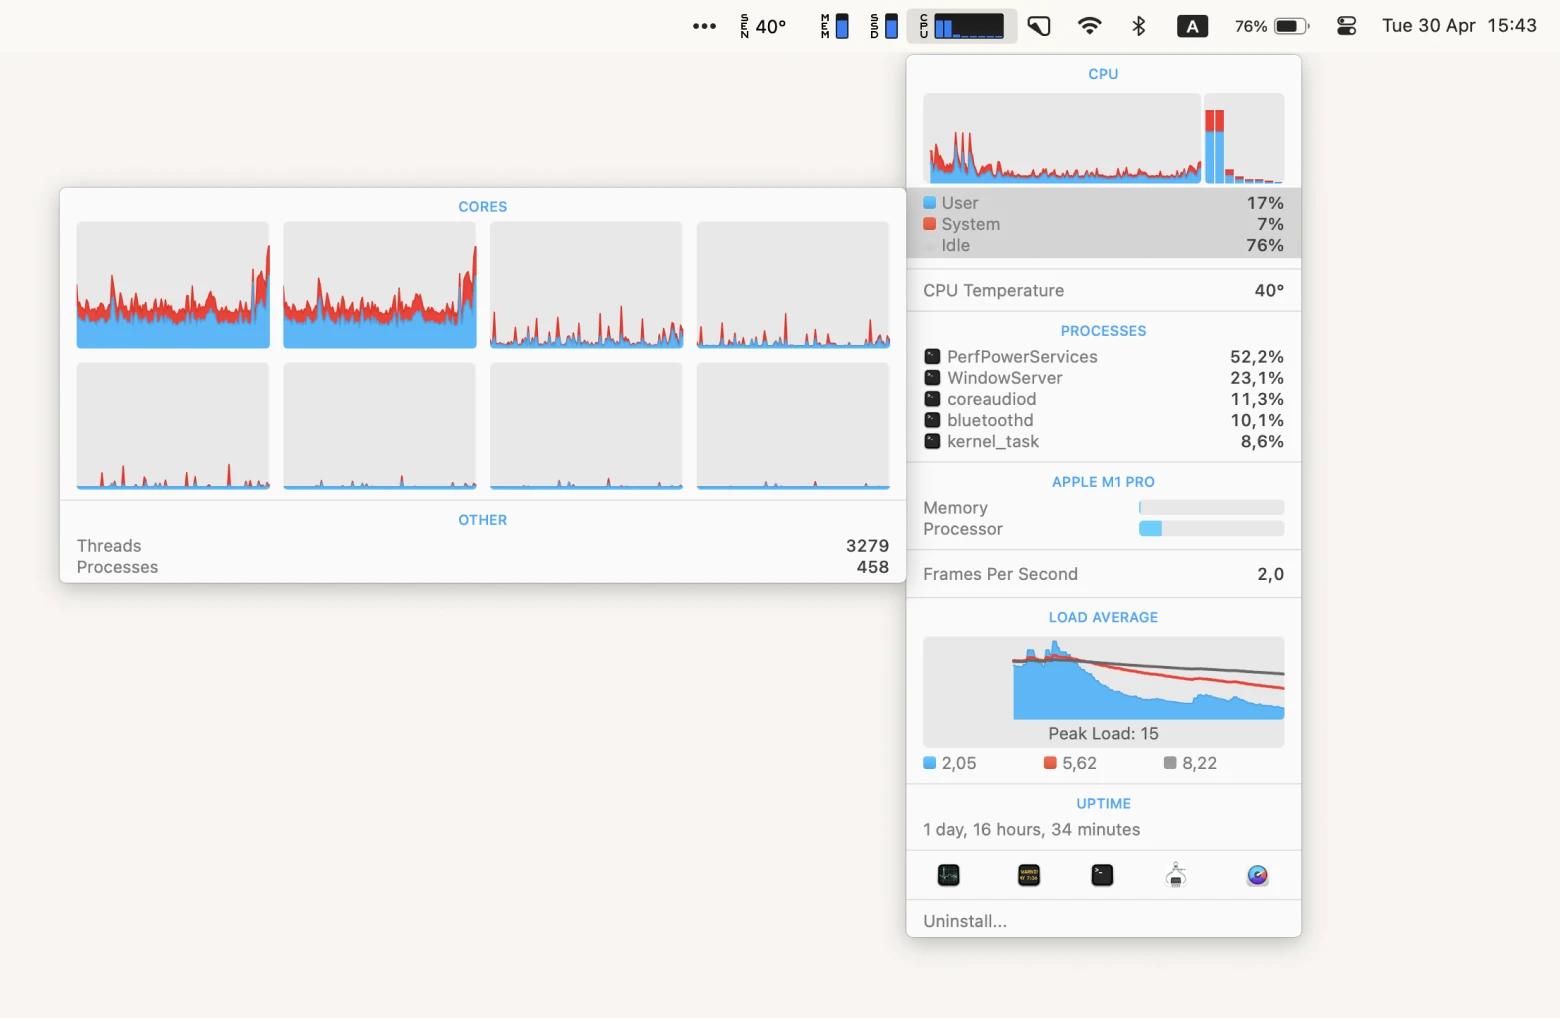Launch the Console app icon
Screen dimensions: 1560x1018
tap(1028, 876)
